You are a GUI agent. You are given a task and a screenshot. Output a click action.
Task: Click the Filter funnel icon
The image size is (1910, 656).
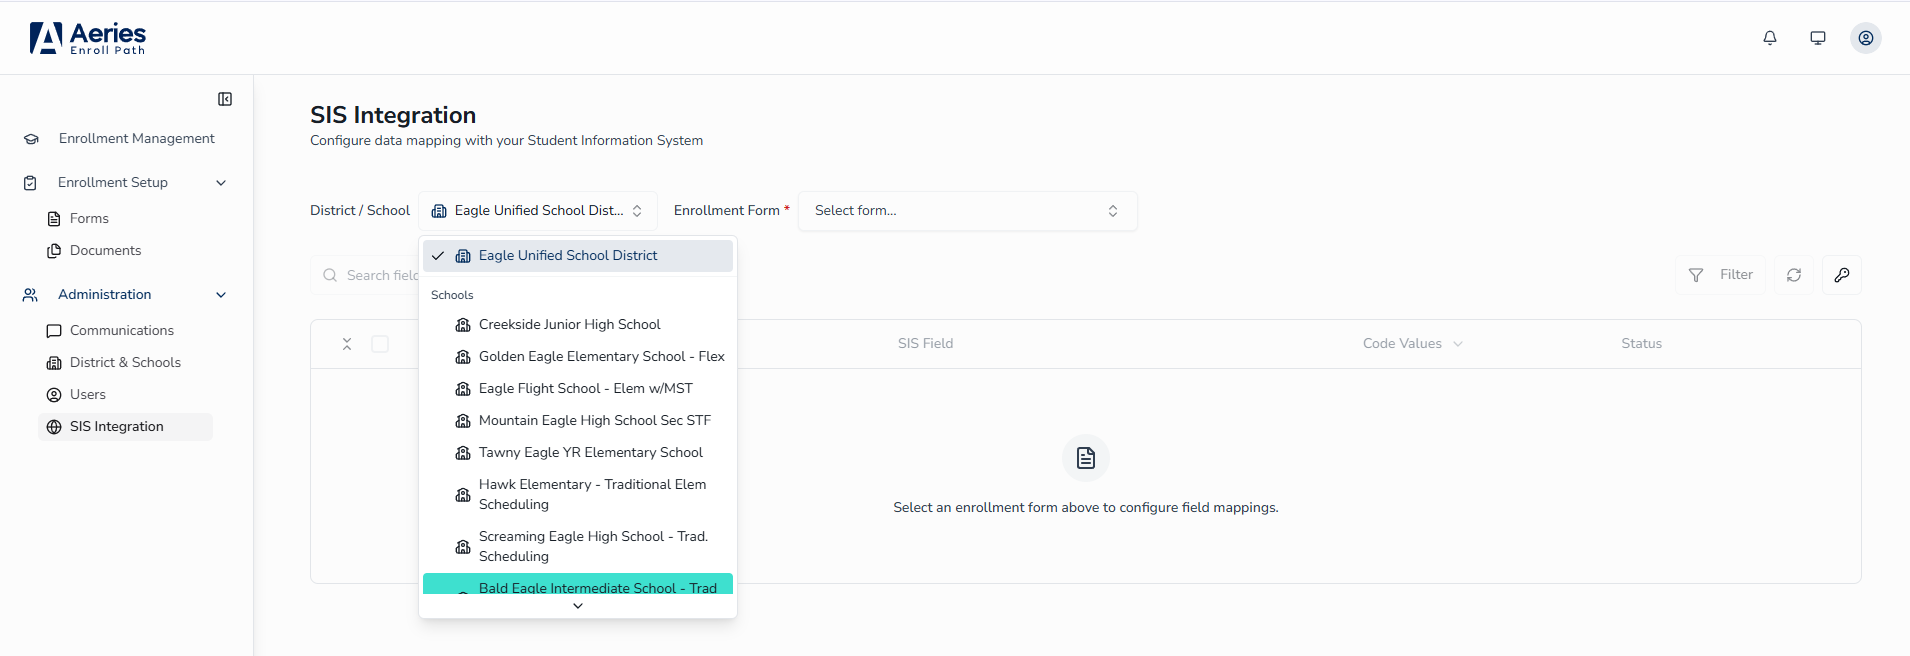(1696, 275)
